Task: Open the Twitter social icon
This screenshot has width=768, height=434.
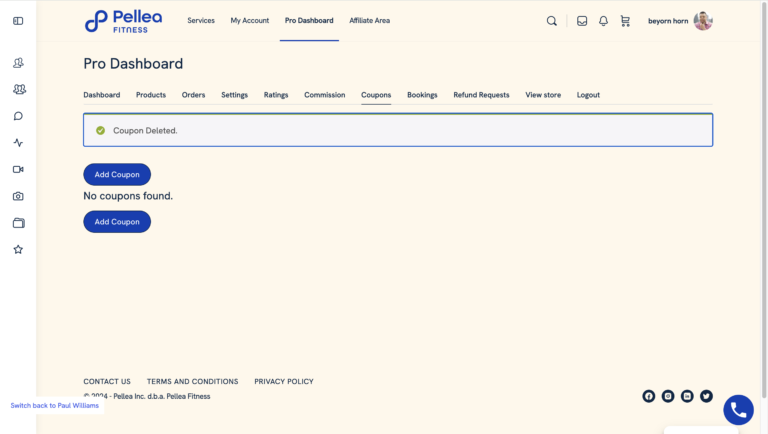Action: pyautogui.click(x=706, y=396)
